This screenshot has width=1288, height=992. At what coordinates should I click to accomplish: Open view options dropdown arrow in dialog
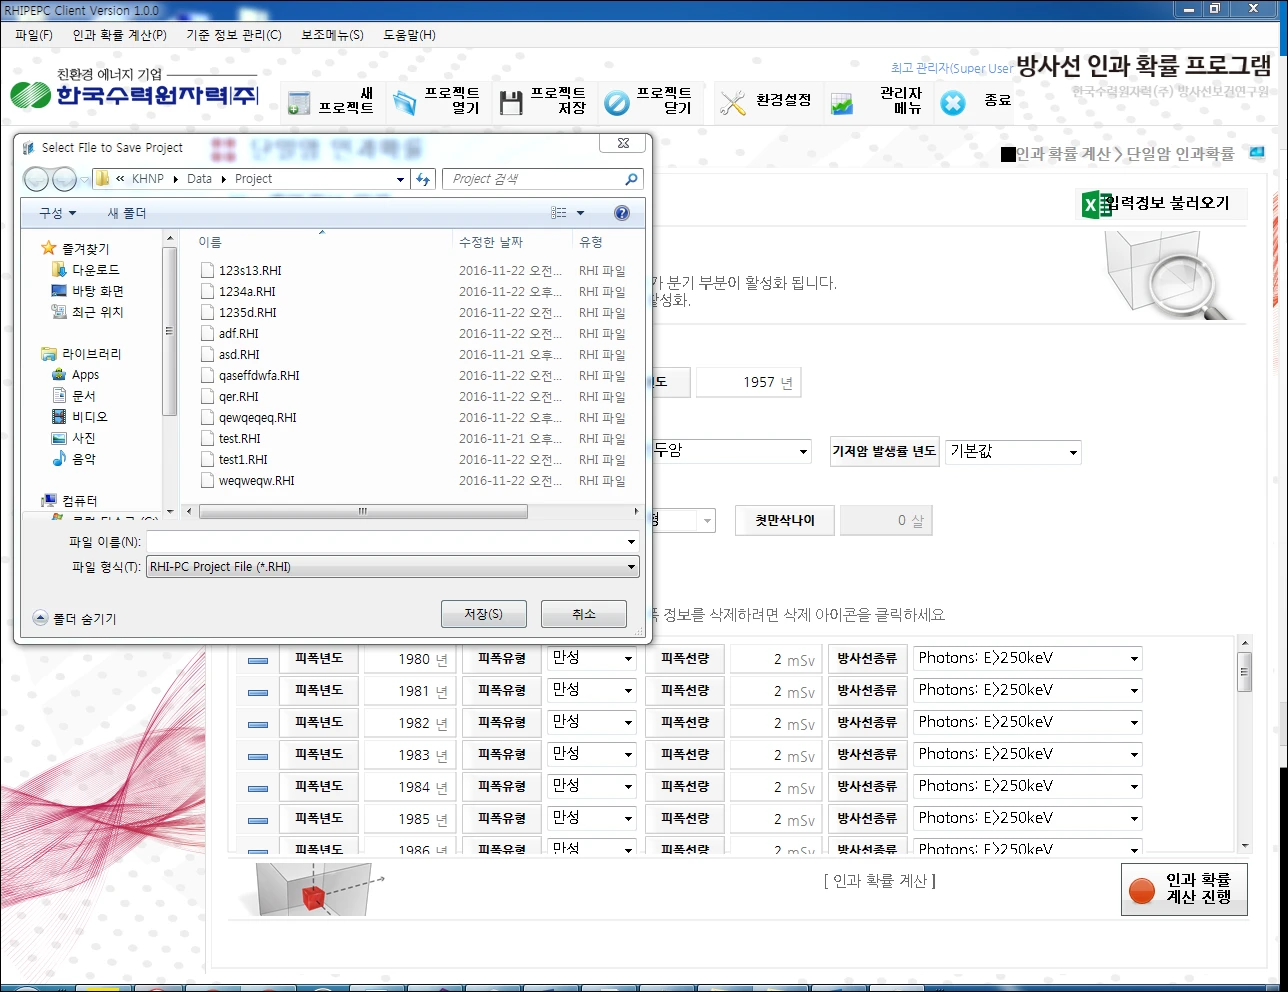coord(580,213)
